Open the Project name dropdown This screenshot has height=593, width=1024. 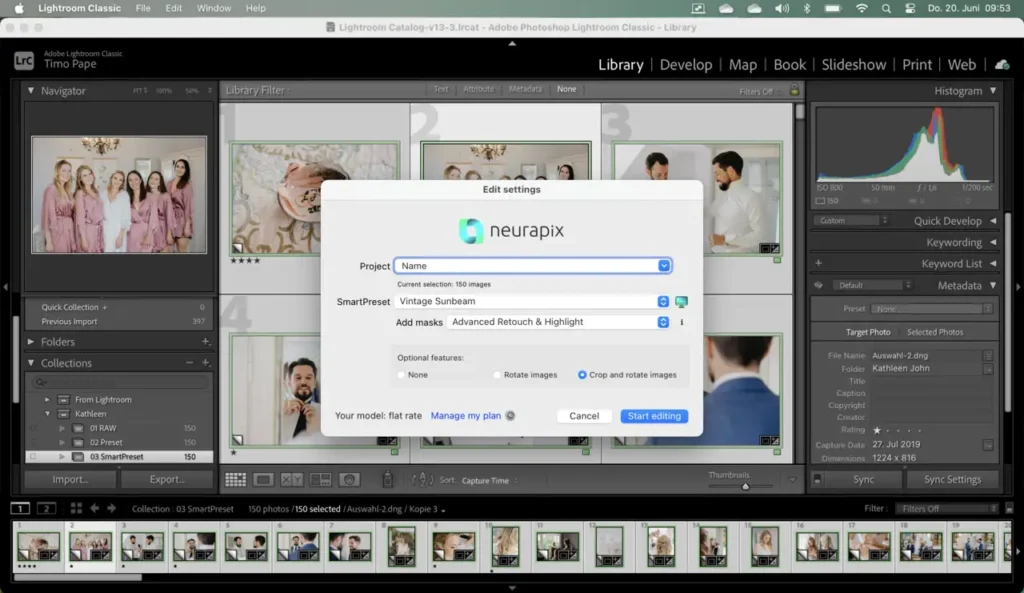[x=664, y=266]
